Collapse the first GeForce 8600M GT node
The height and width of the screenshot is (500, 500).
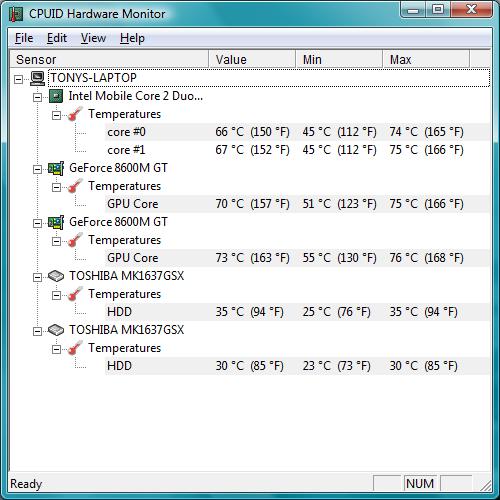pyautogui.click(x=37, y=169)
